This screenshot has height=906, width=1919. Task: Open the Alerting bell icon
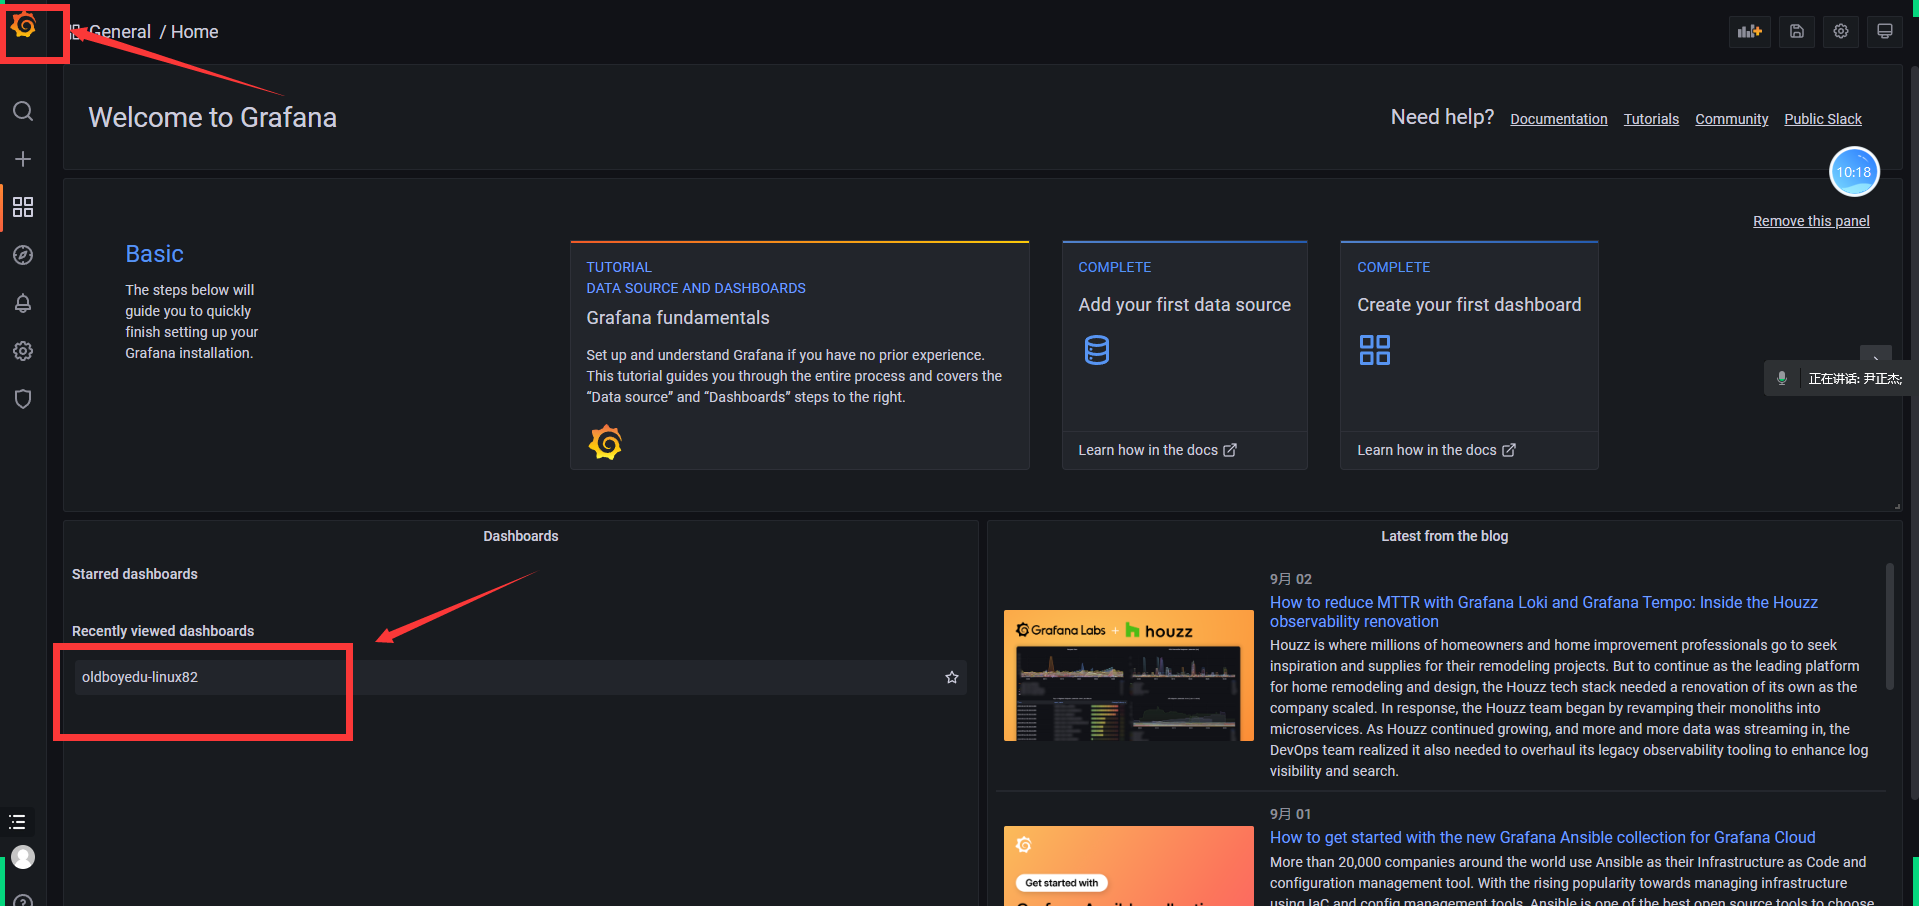click(23, 303)
